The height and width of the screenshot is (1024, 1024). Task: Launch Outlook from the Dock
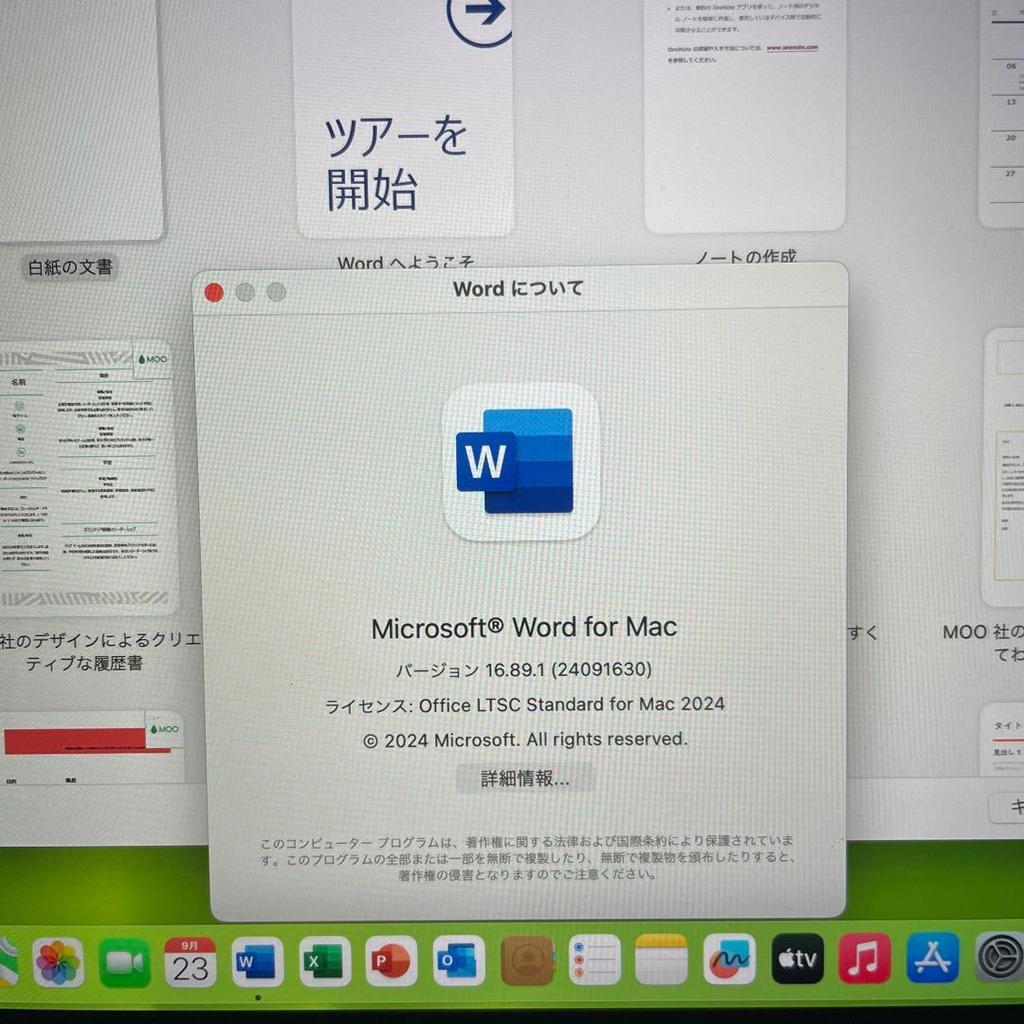pos(458,960)
